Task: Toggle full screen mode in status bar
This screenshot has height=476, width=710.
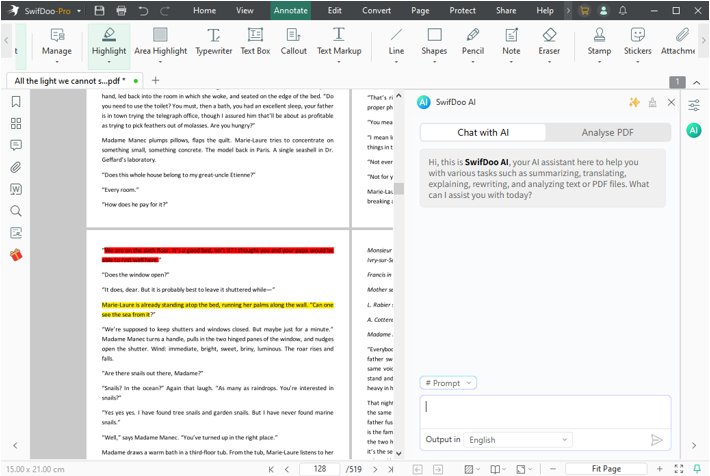Action: (678, 469)
